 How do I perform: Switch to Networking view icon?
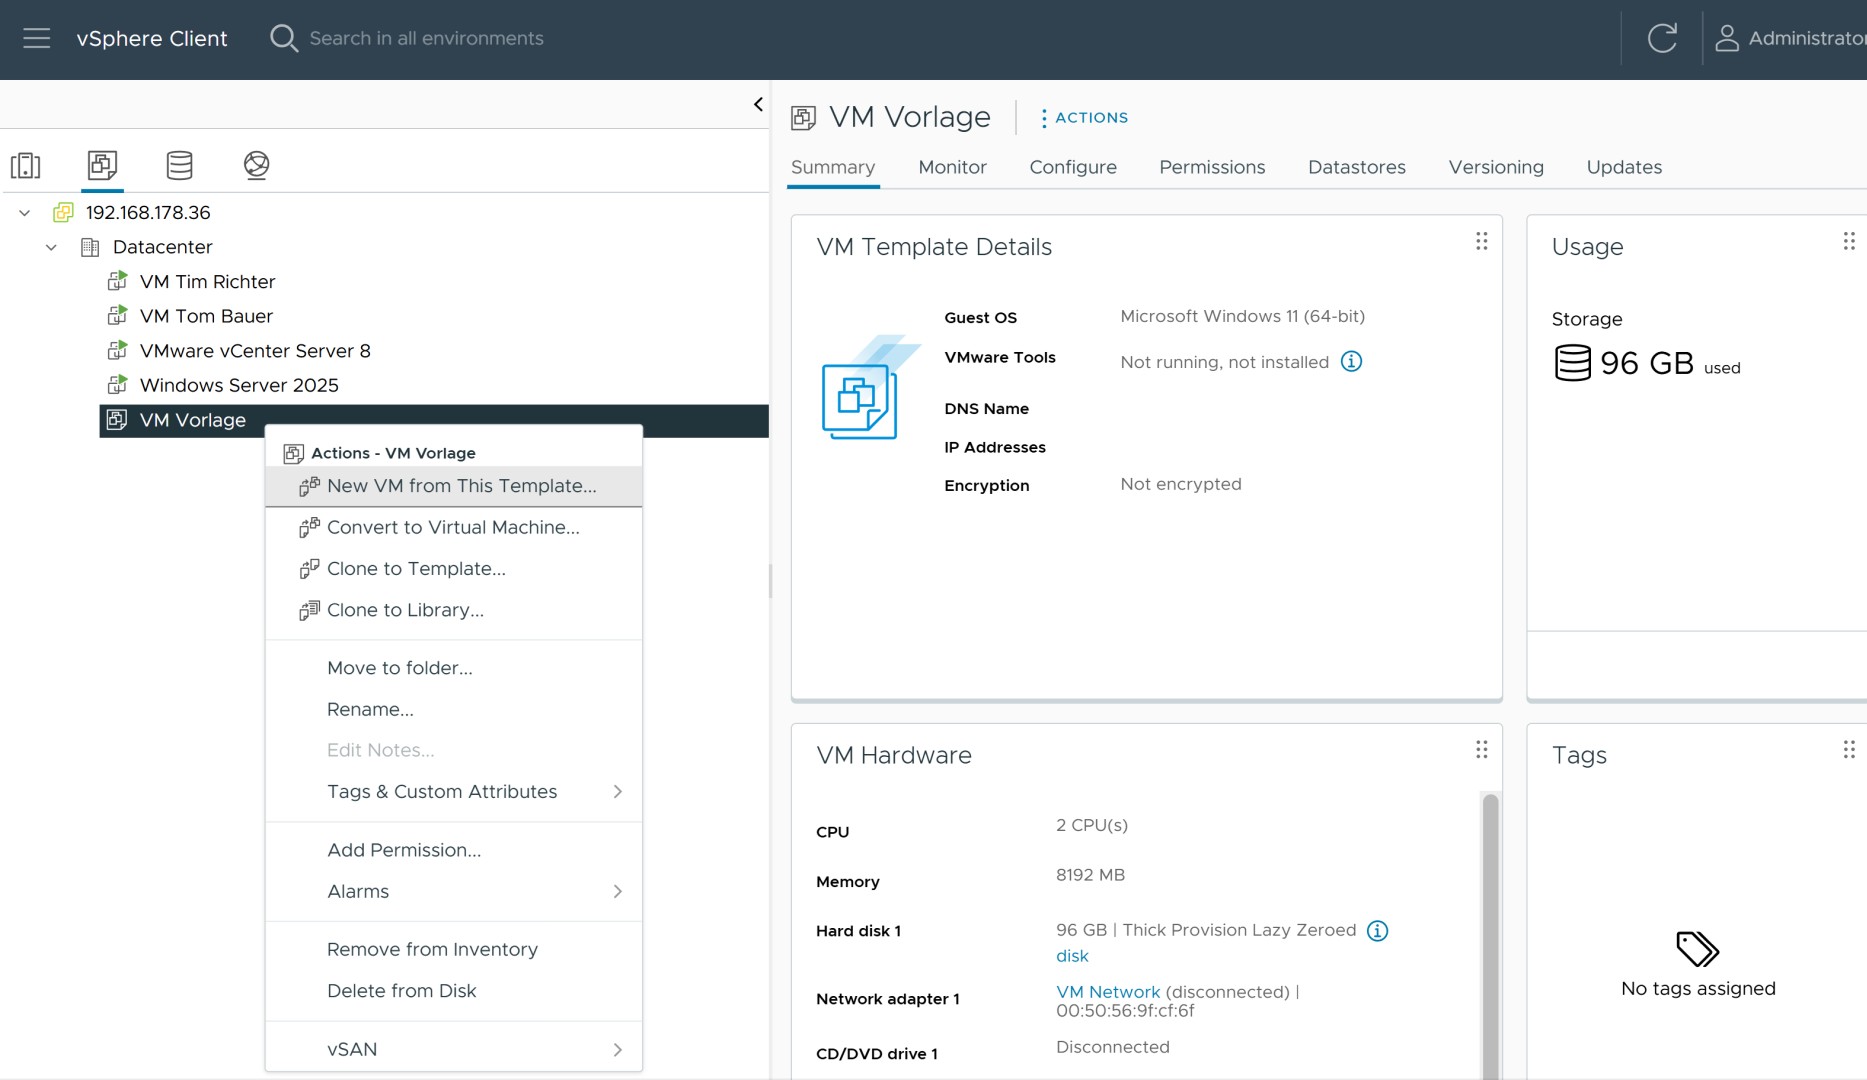257,165
